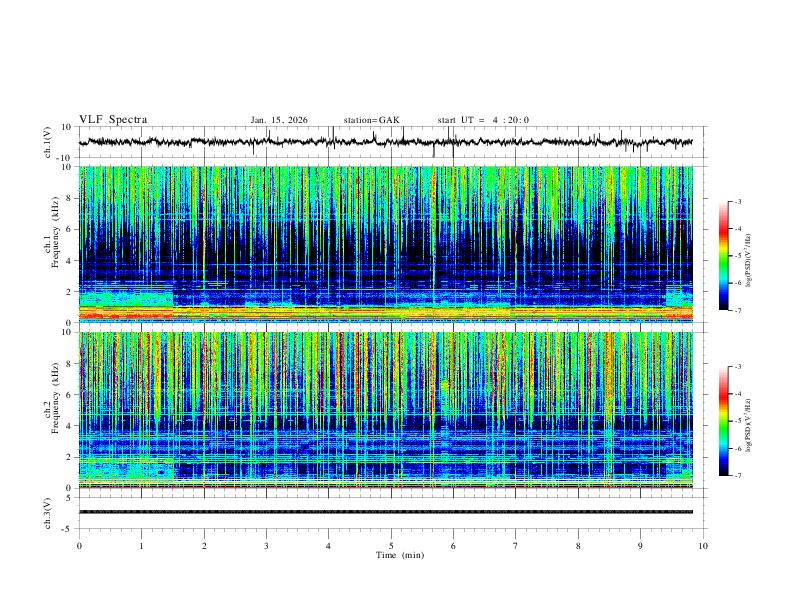Viewport: 792px width, 612px height.
Task: Select the "Jan. 15, 2026" date text
Action: click(279, 120)
